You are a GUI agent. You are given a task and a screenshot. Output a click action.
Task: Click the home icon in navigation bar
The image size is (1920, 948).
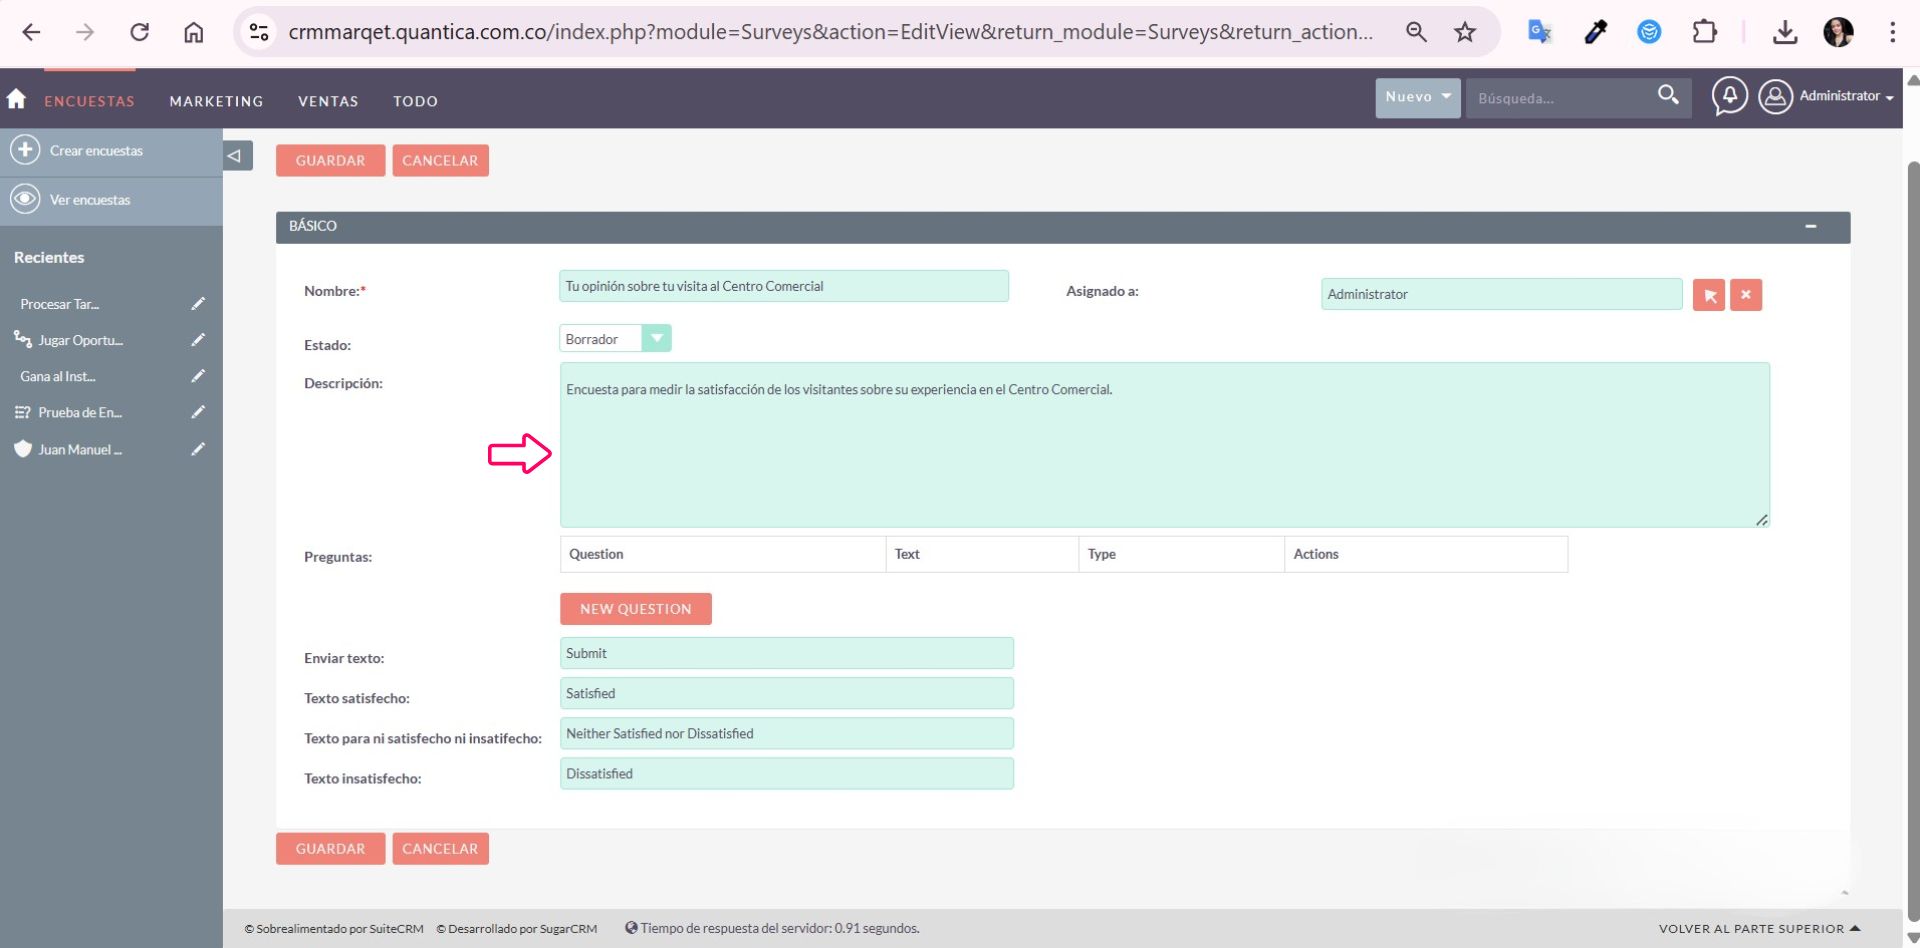(16, 99)
